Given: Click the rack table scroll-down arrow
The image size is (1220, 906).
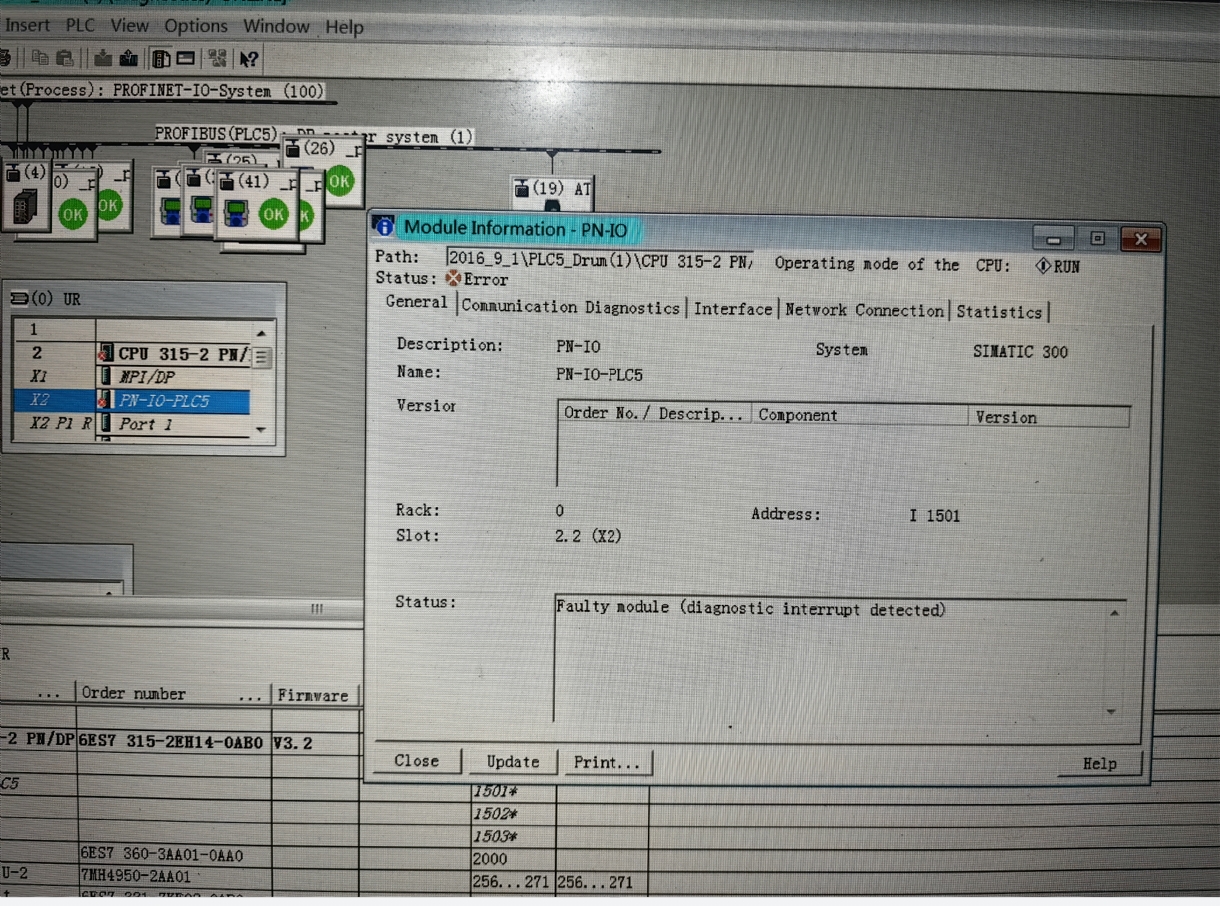Looking at the screenshot, I should (x=261, y=428).
